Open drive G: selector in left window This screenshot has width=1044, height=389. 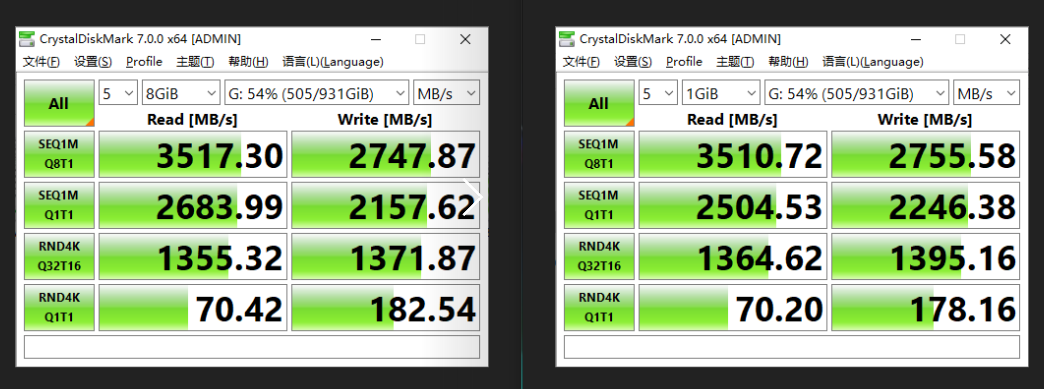tap(317, 93)
